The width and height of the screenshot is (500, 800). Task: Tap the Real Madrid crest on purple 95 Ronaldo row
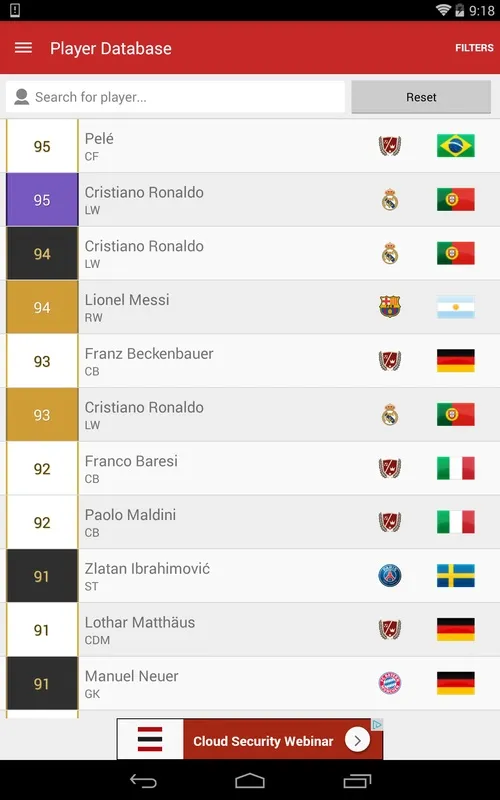(390, 199)
